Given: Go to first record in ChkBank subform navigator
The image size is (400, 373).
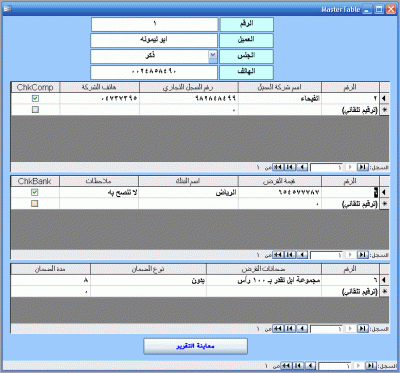Looking at the screenshot, I should click(x=363, y=255).
